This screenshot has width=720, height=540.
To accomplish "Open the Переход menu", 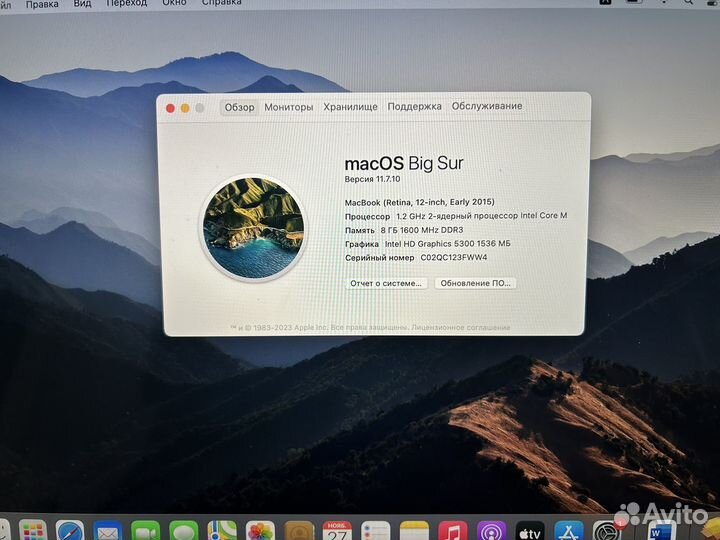I will coord(127,3).
